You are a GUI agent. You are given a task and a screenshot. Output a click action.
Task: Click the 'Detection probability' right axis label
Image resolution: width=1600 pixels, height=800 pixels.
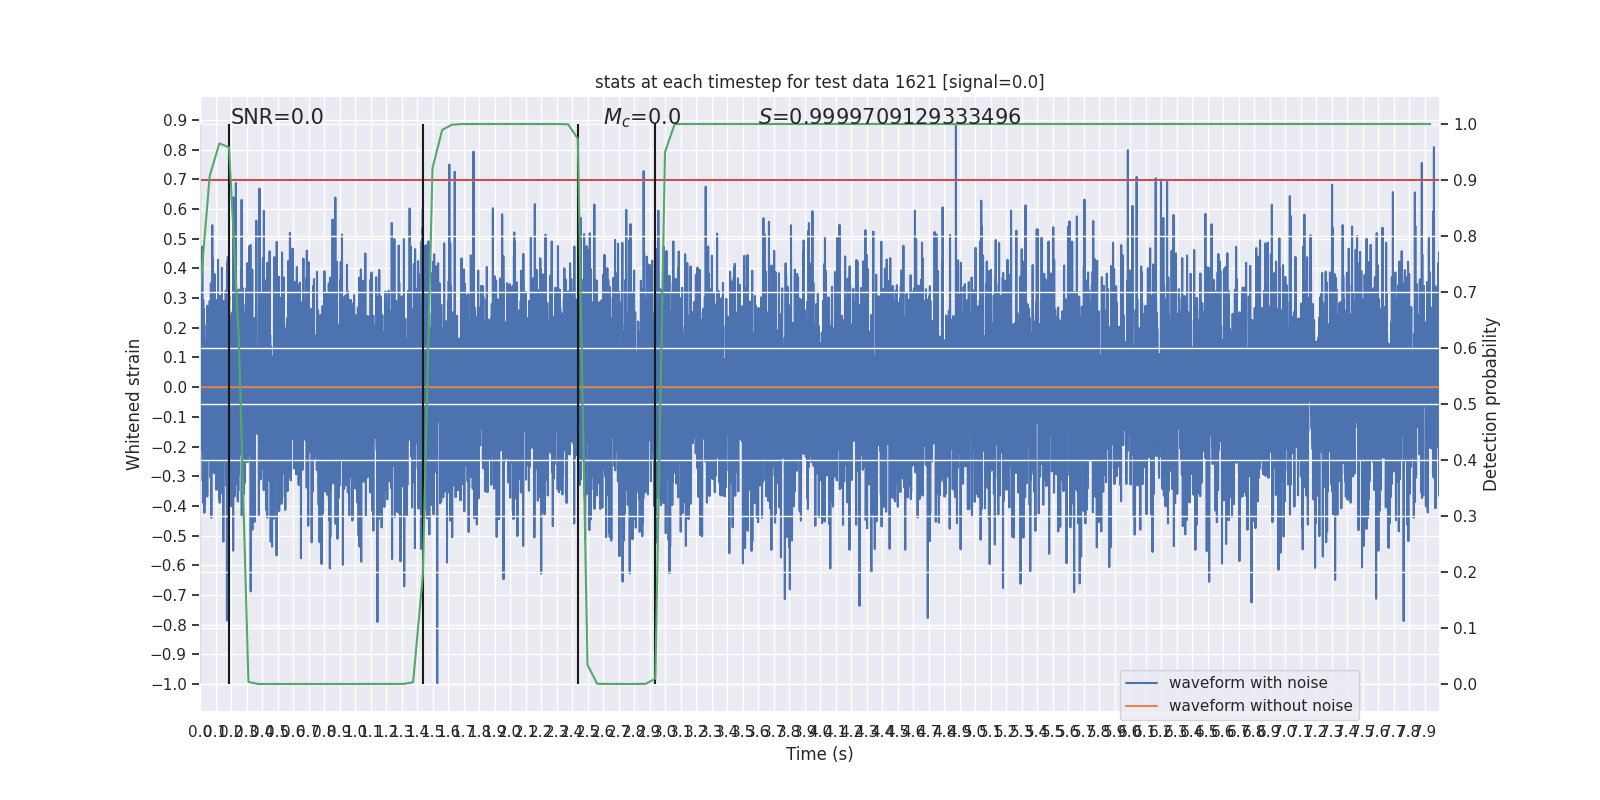click(x=1491, y=404)
